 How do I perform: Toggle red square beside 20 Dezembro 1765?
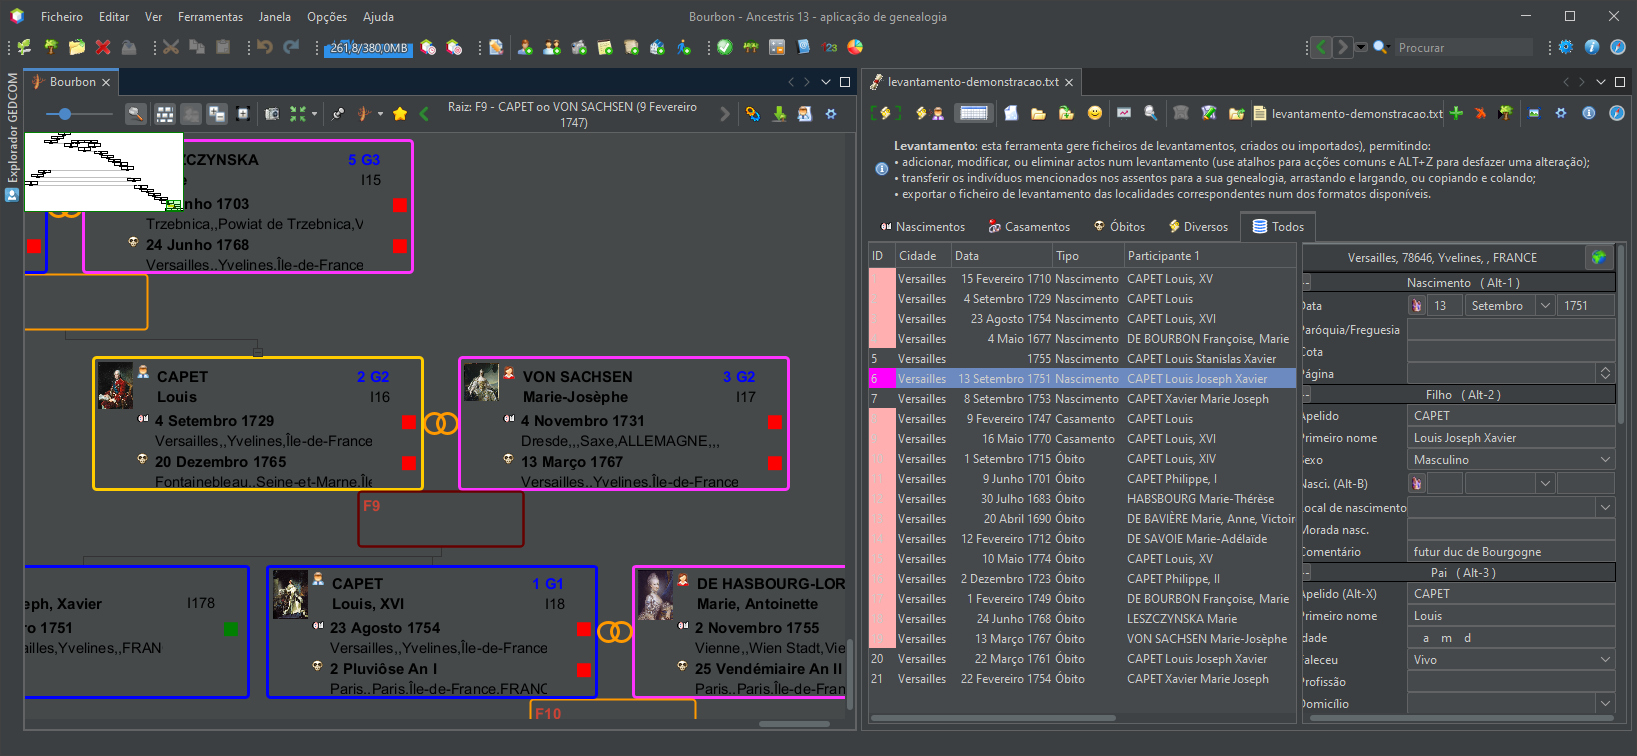(x=408, y=462)
